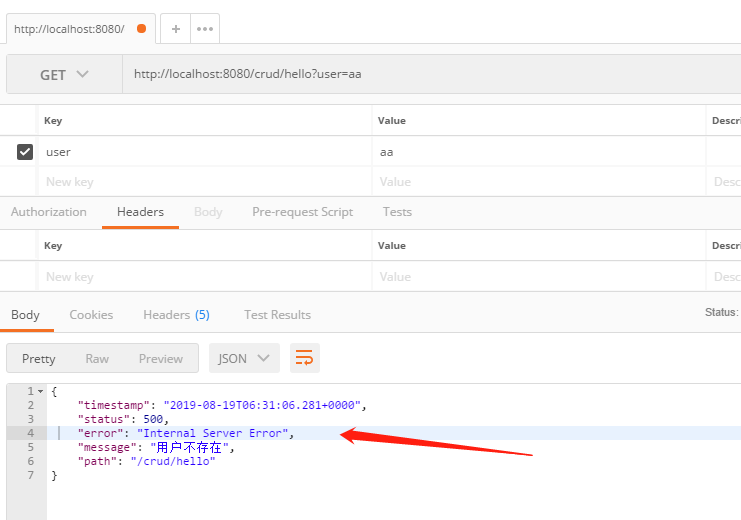Collapse the JSON root object on line 1

[x=40, y=391]
